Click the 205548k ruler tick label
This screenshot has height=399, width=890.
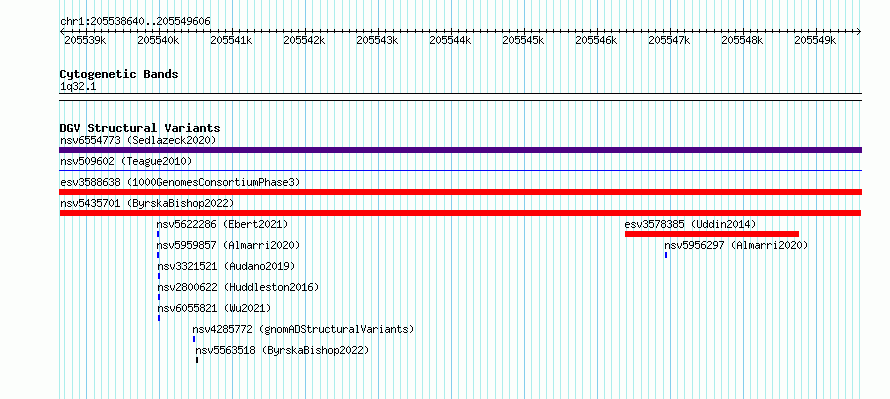[x=742, y=40]
